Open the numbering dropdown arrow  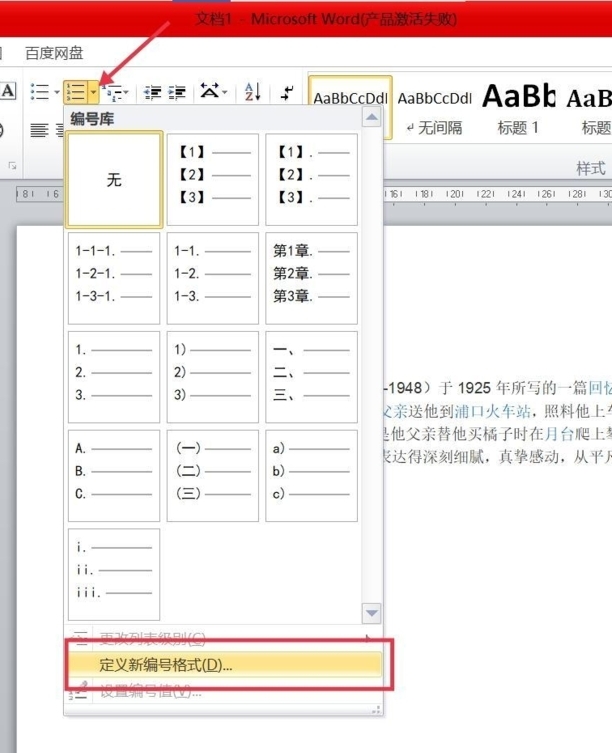coord(93,92)
